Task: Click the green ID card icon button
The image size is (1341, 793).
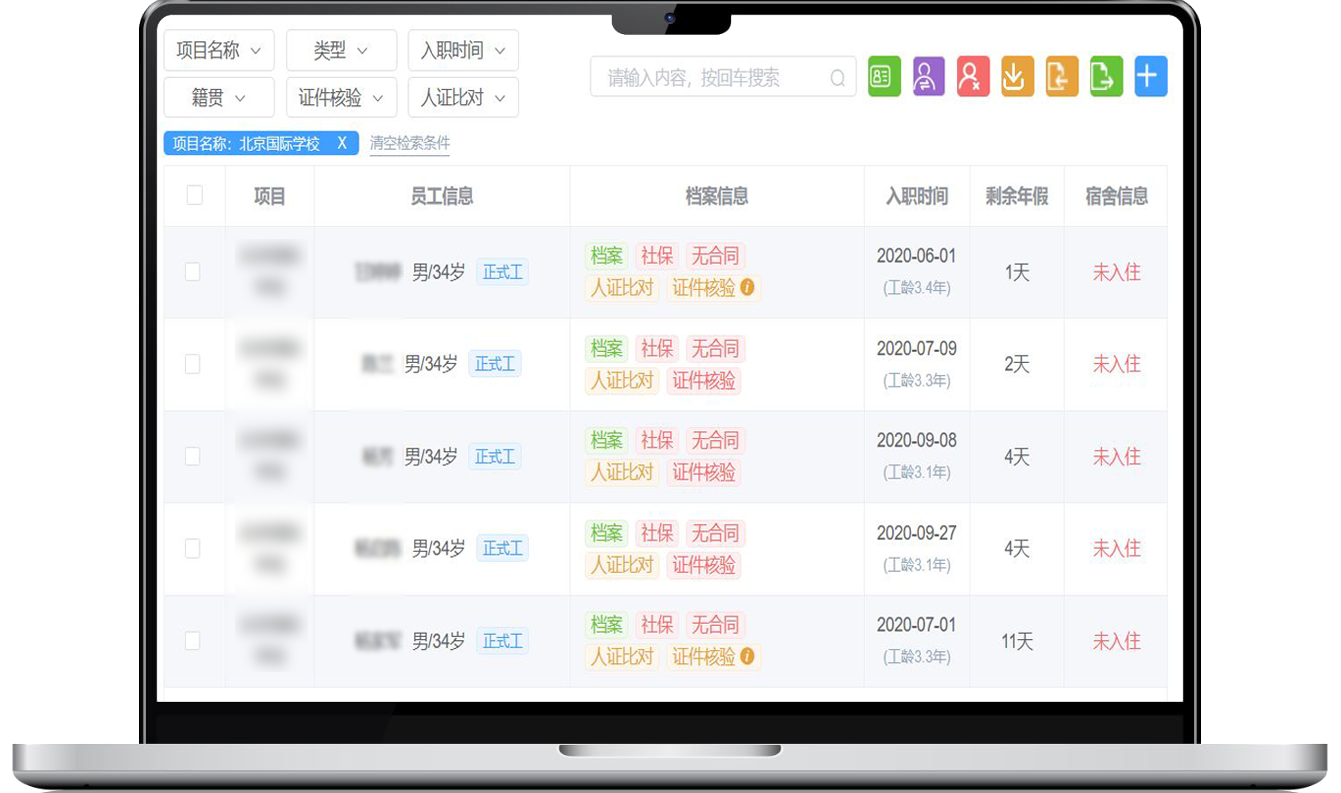Action: [884, 77]
